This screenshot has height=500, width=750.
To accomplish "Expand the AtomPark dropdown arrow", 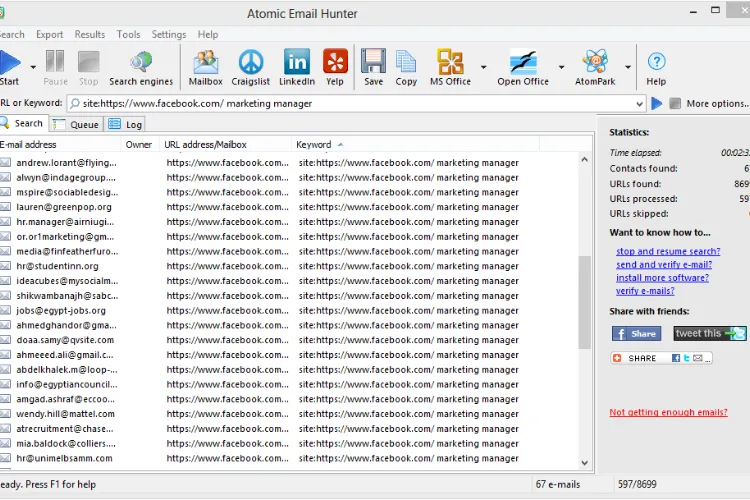I will tap(629, 68).
